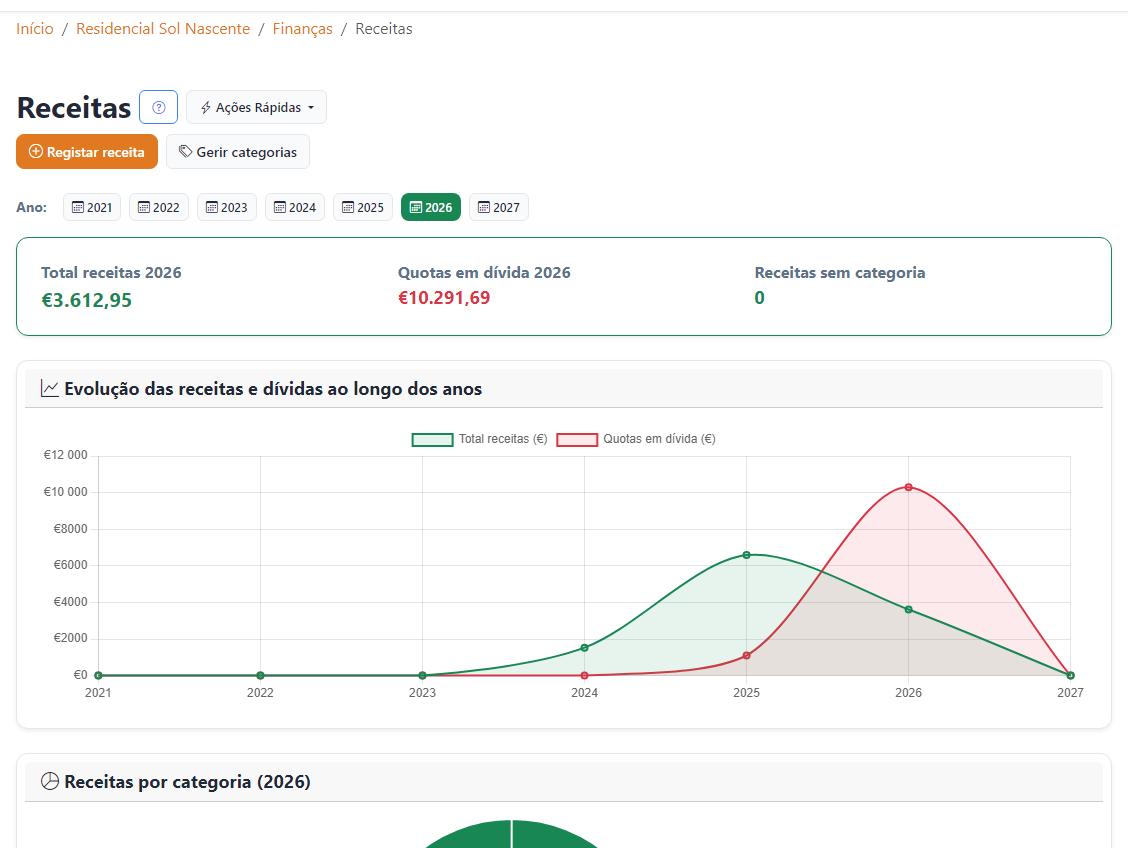This screenshot has width=1128, height=848.
Task: Click the tag icon on Gerir categorias
Action: click(186, 151)
